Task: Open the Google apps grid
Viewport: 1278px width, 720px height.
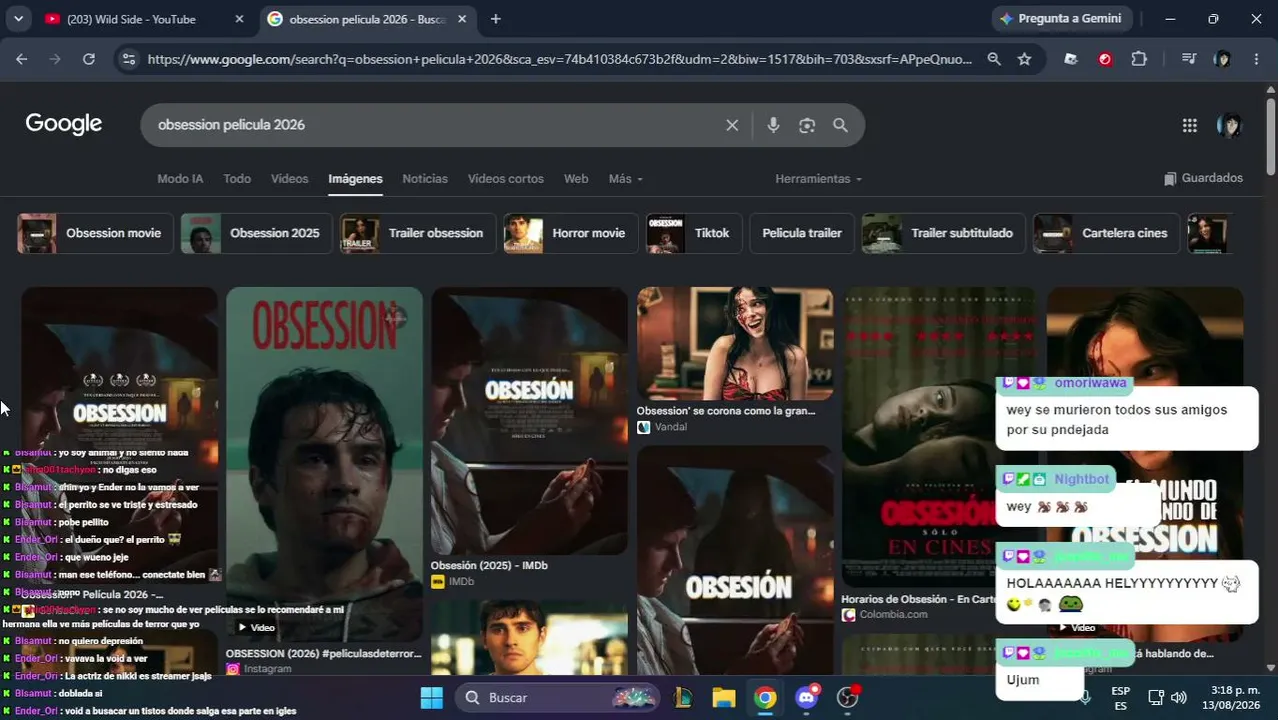Action: tap(1189, 125)
